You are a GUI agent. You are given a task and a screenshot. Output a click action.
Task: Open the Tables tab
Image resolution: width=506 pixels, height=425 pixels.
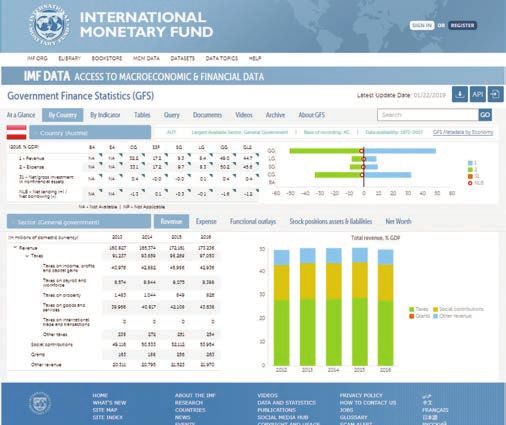point(142,115)
